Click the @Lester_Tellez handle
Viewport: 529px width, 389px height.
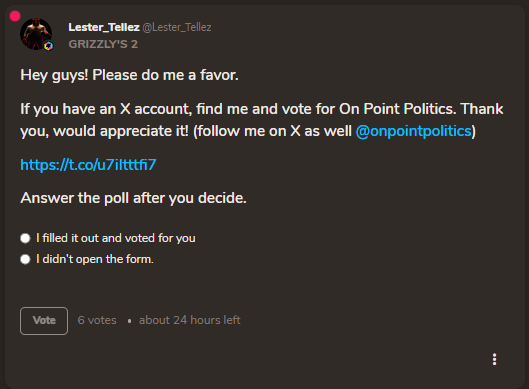click(x=177, y=27)
